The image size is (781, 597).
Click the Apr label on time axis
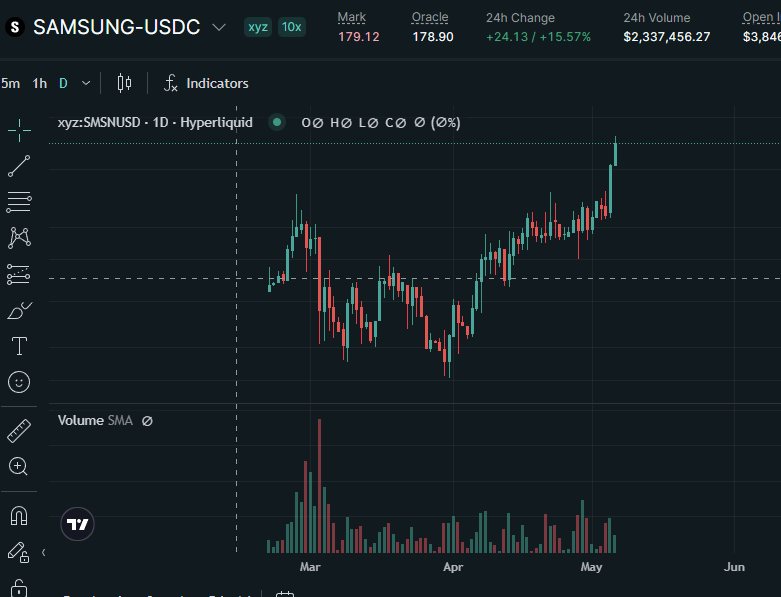[453, 567]
